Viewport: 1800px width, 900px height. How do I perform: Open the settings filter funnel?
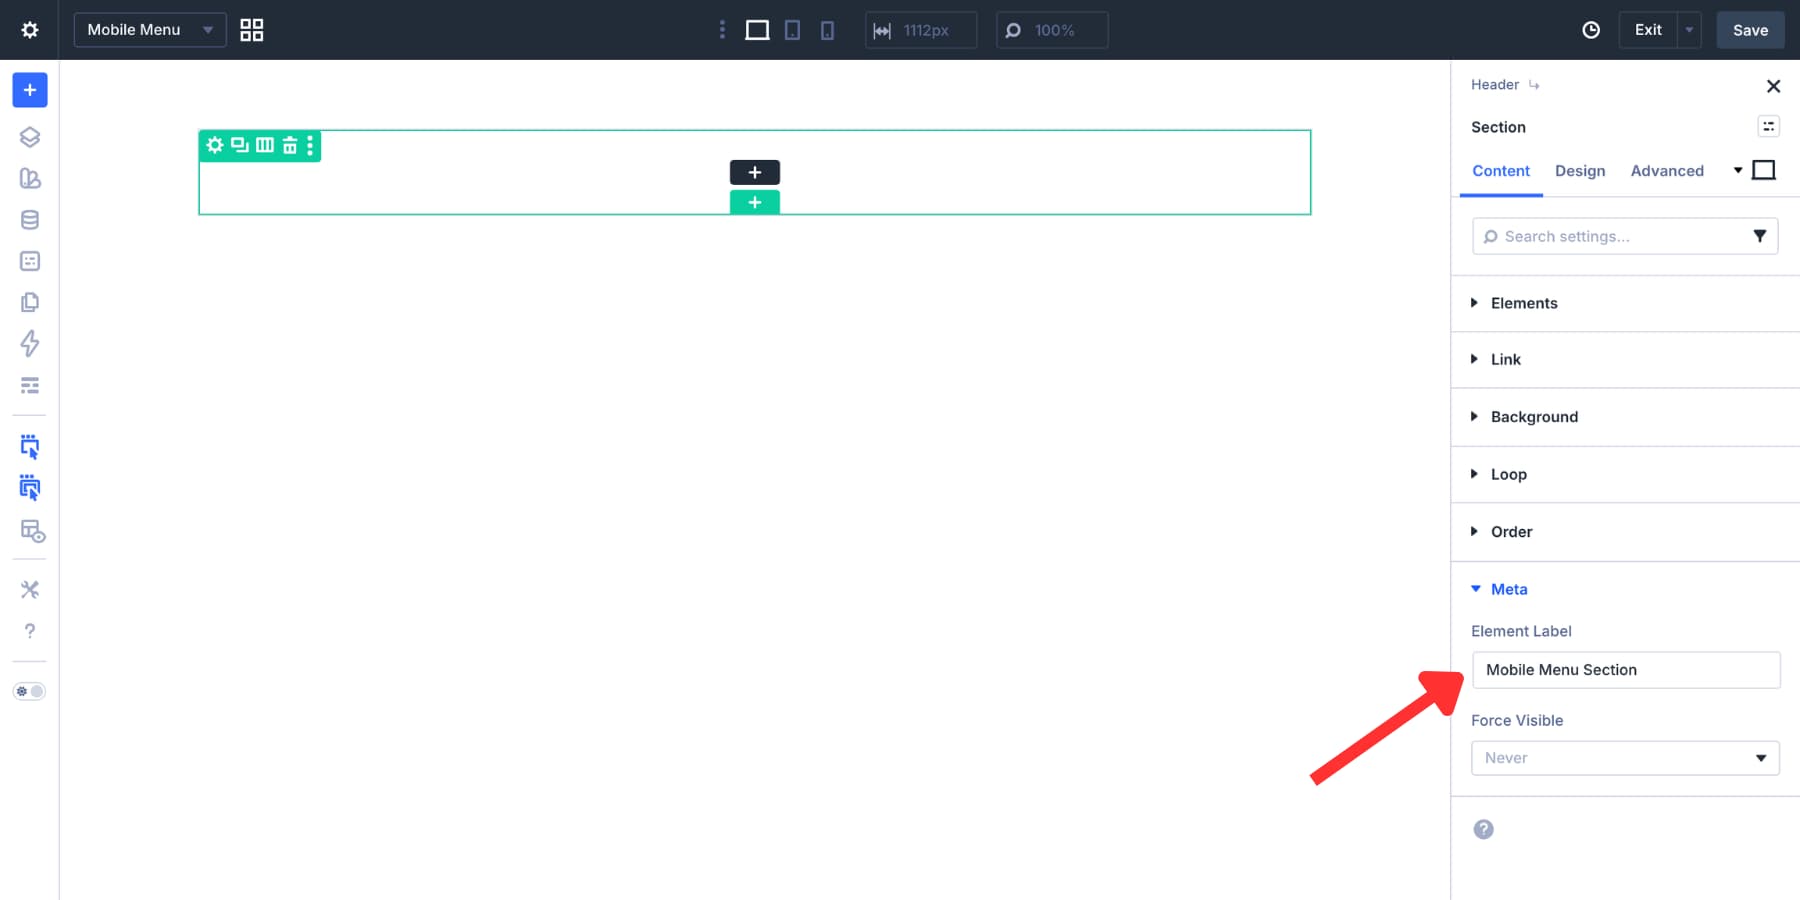tap(1760, 236)
